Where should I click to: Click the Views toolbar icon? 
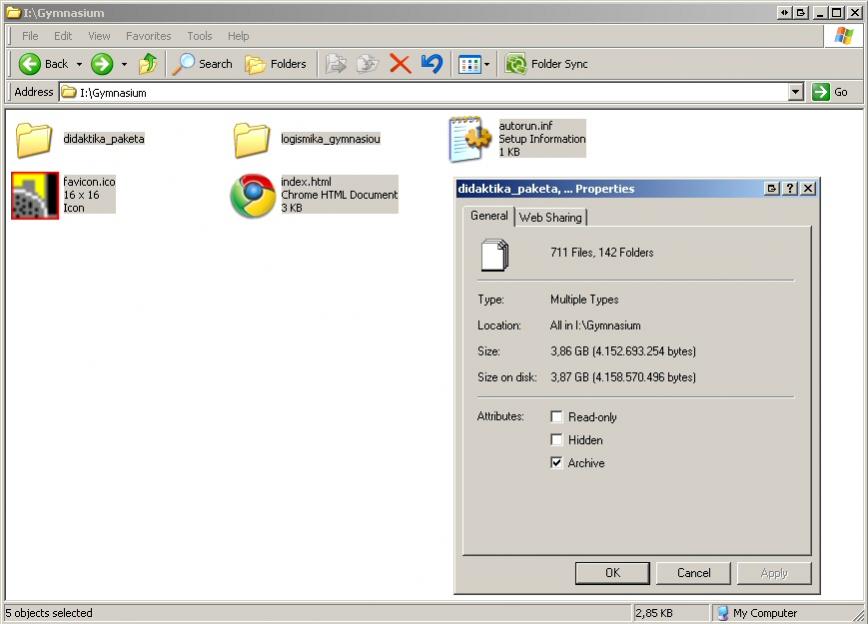pos(469,65)
